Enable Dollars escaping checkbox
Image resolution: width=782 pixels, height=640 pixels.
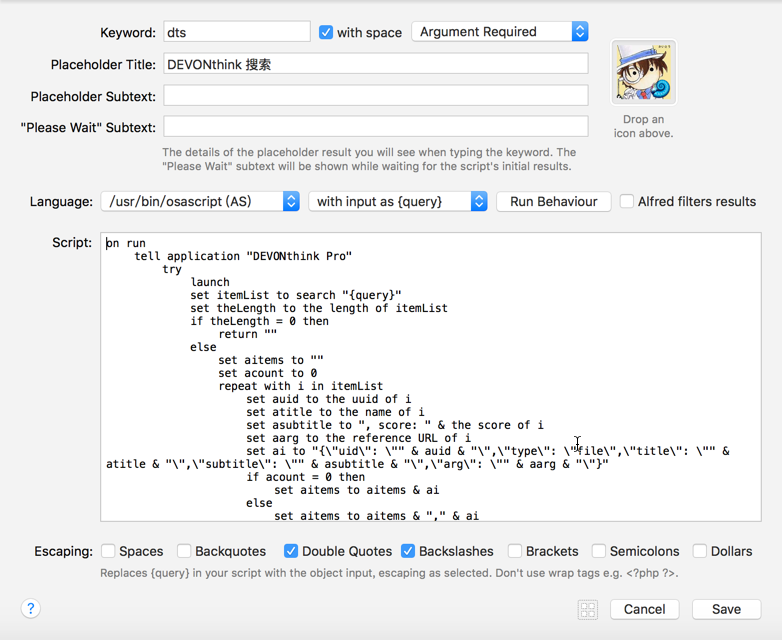(700, 551)
